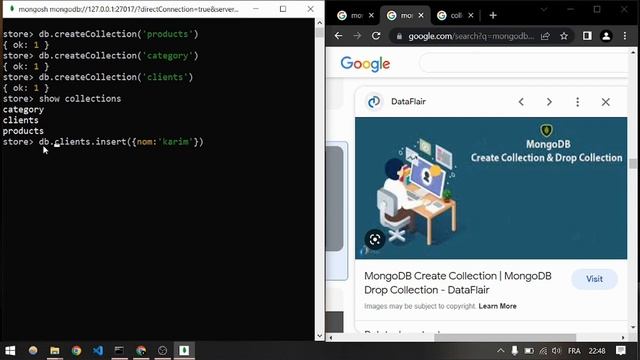This screenshot has width=640, height=360.
Task: Open Visual Studio Code from taskbar
Action: pos(98,350)
